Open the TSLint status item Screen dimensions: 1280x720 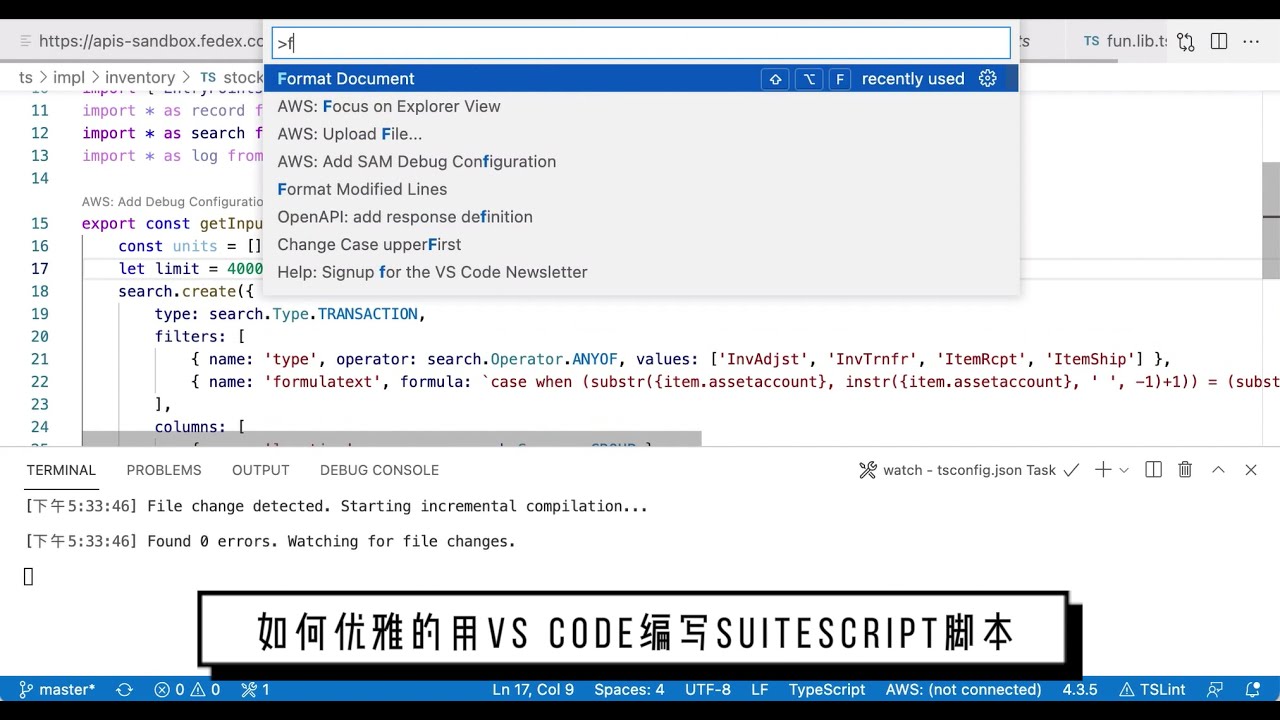click(1153, 689)
